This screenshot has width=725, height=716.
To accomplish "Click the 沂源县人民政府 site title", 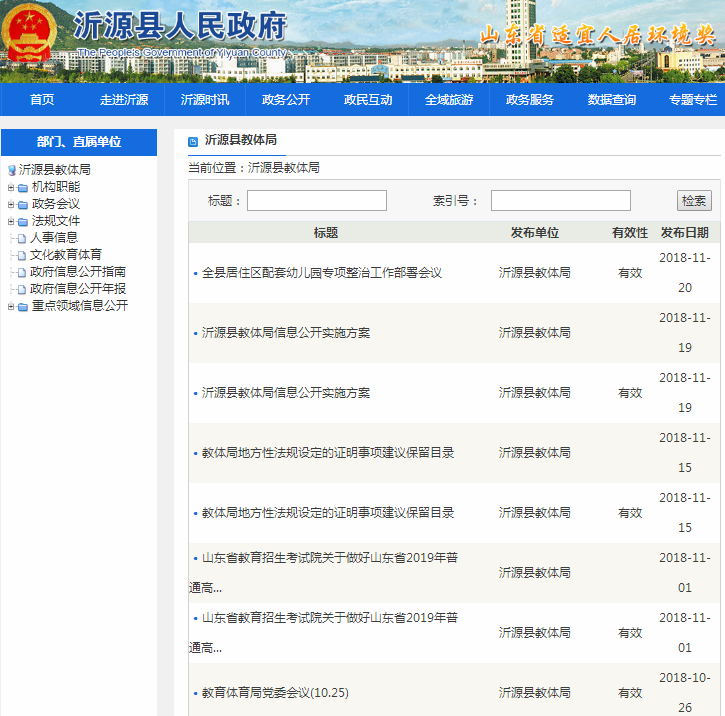I will coord(180,26).
